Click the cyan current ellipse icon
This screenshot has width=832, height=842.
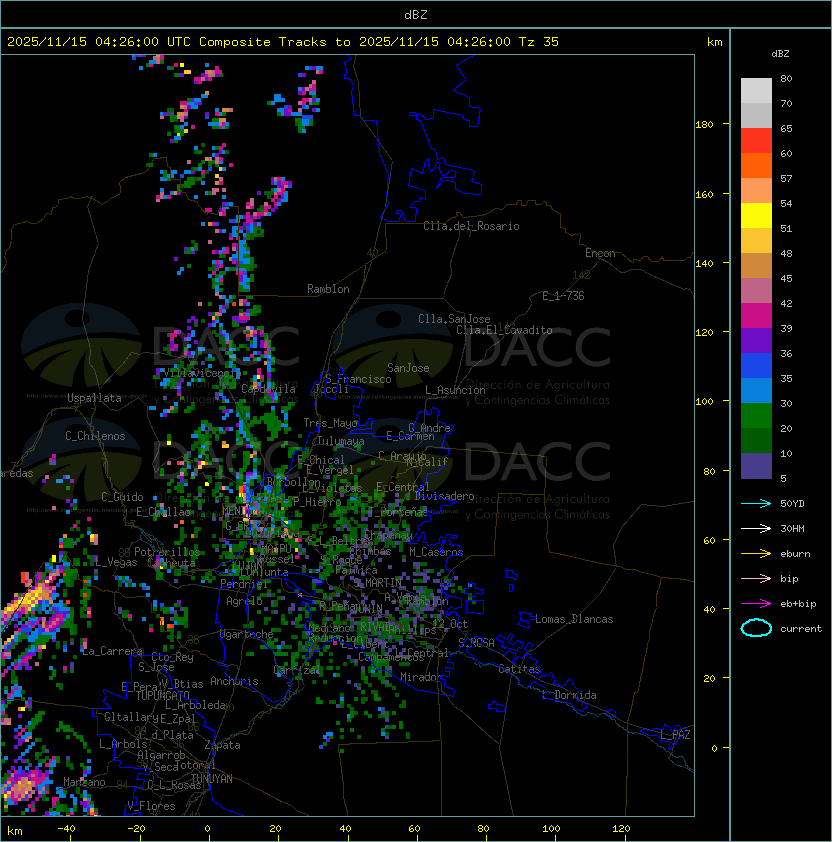click(x=756, y=628)
